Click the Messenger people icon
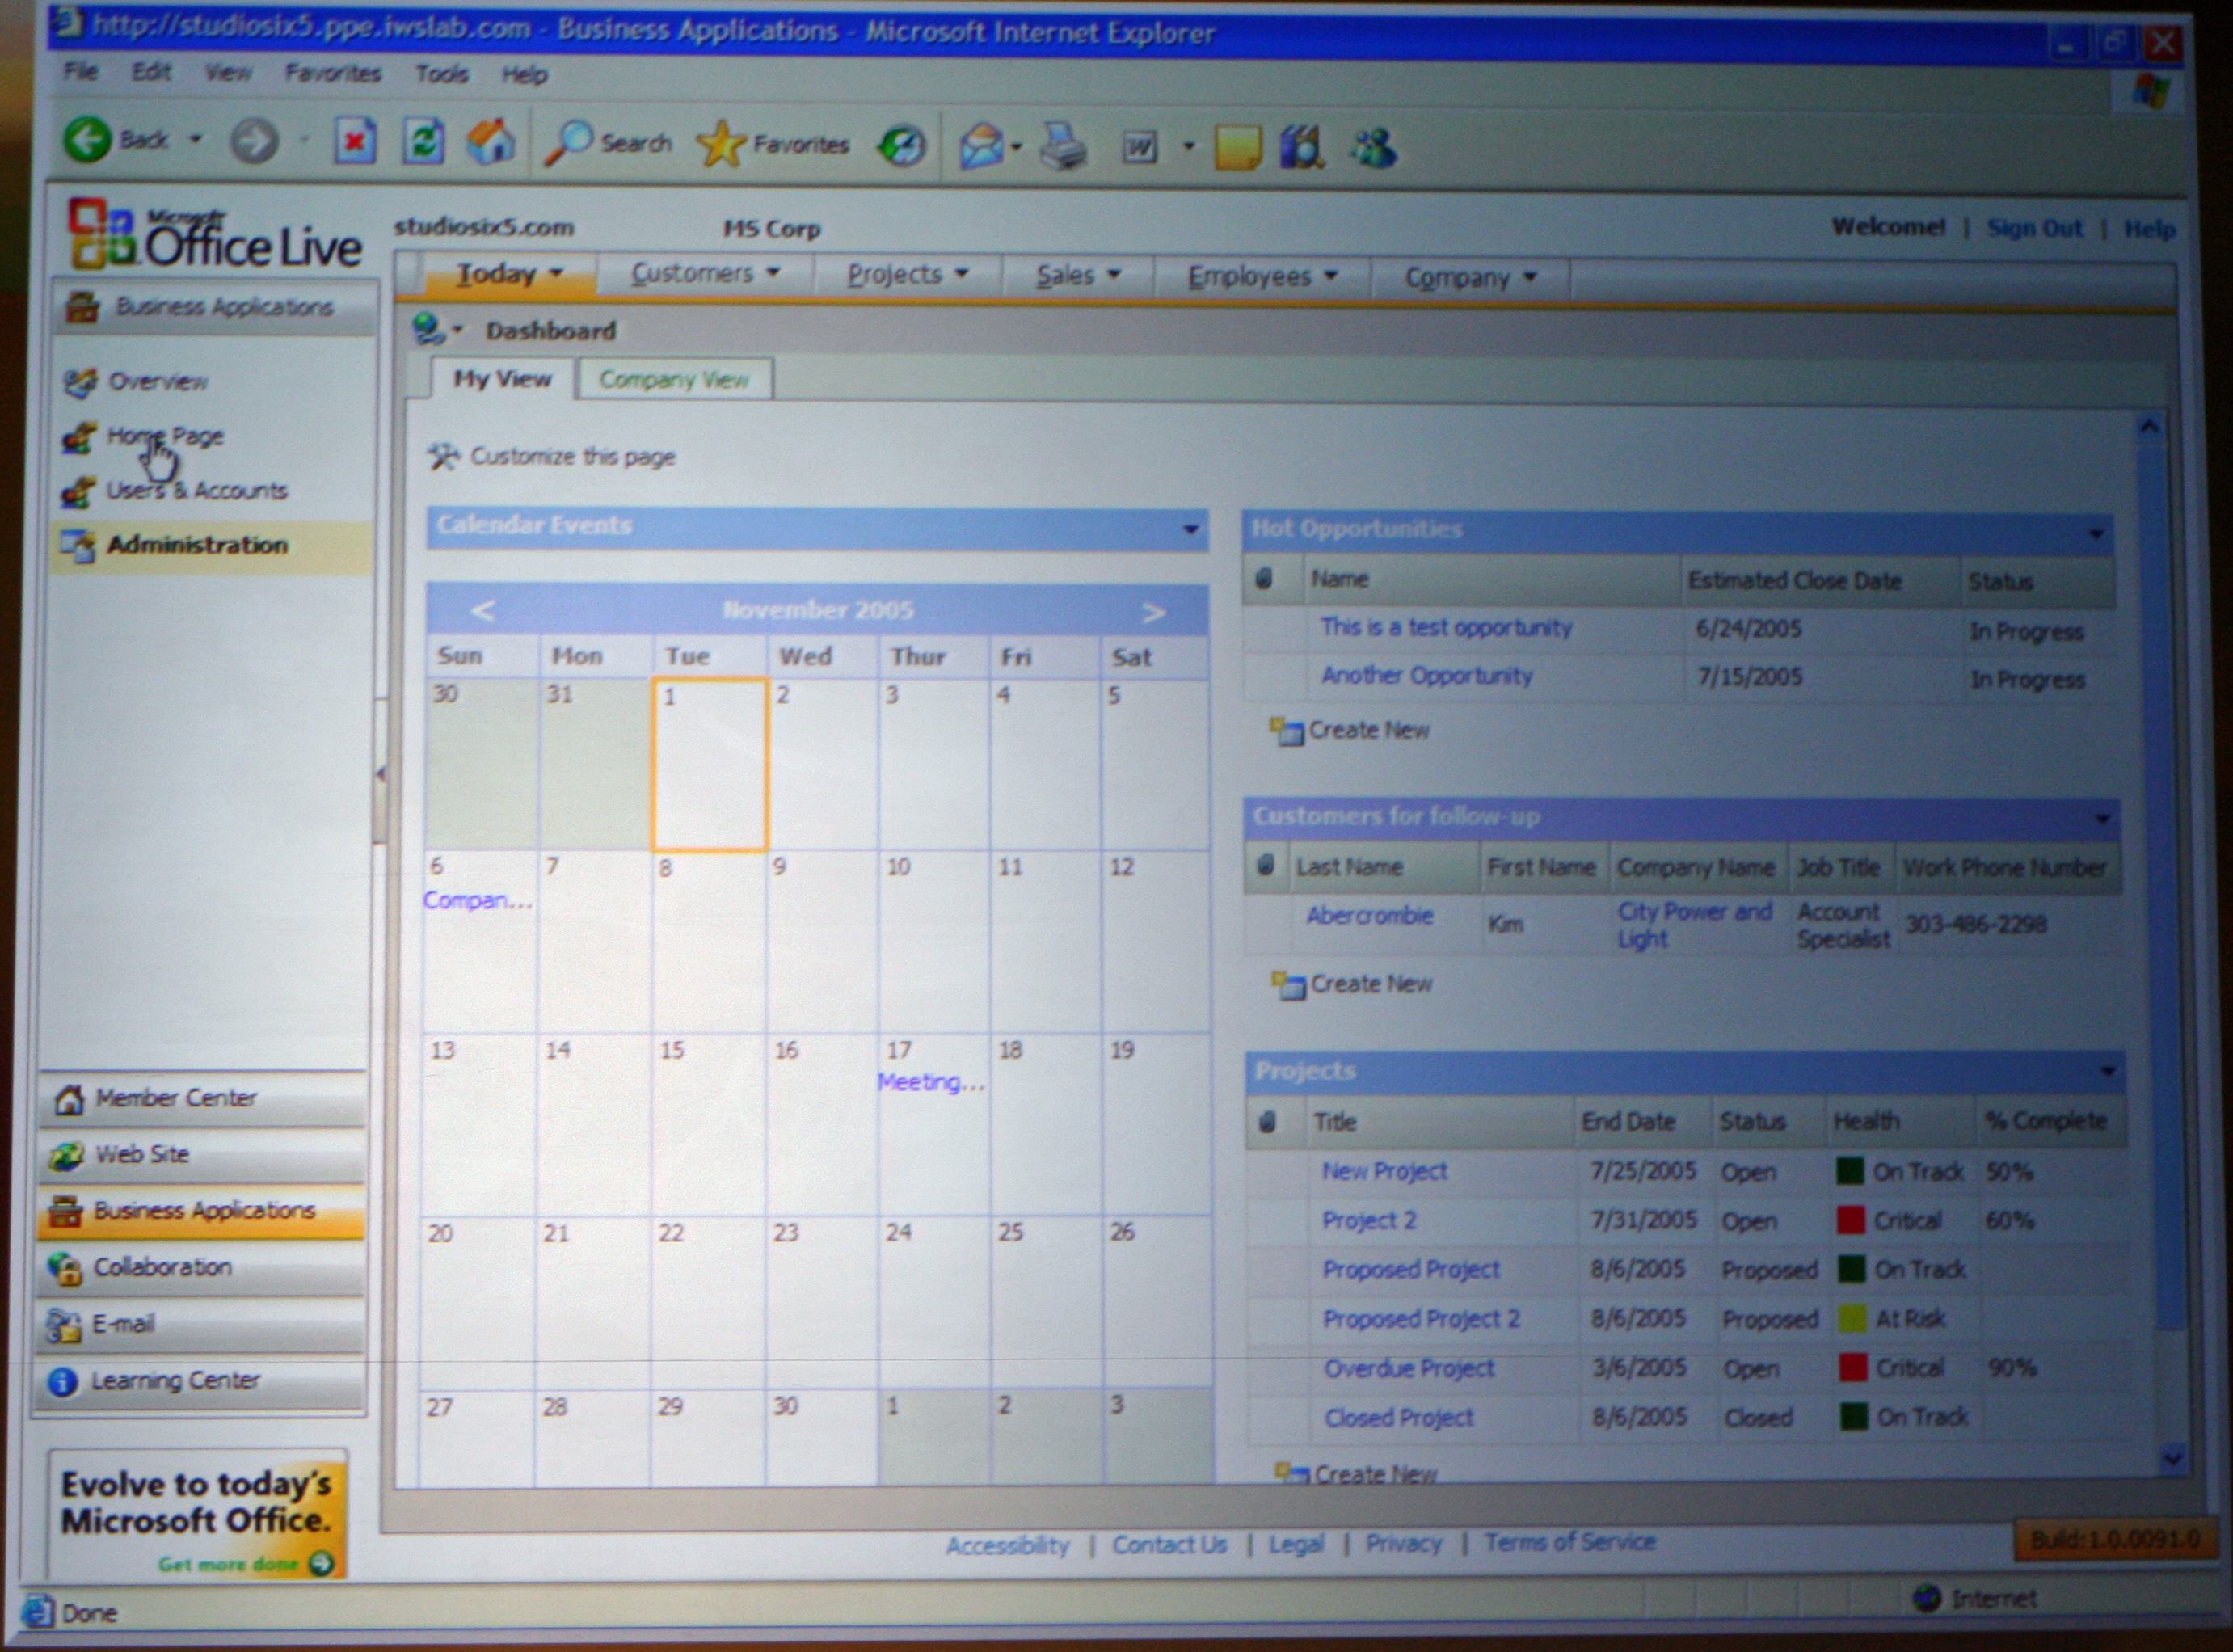The height and width of the screenshot is (1652, 2233). 1374,149
